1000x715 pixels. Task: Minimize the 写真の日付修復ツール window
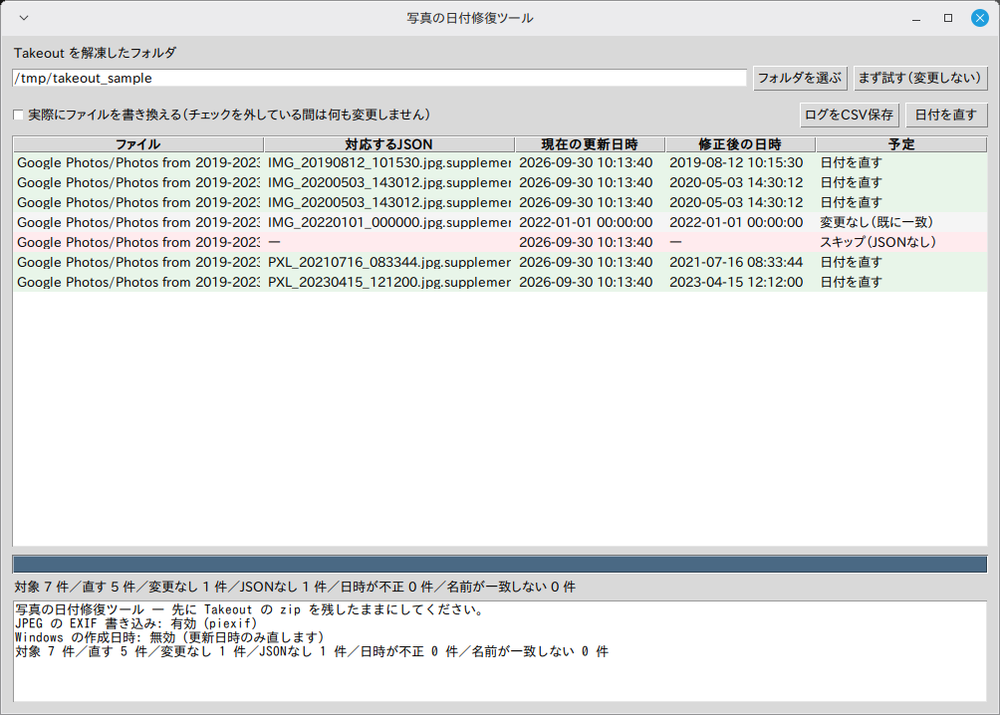tap(916, 18)
